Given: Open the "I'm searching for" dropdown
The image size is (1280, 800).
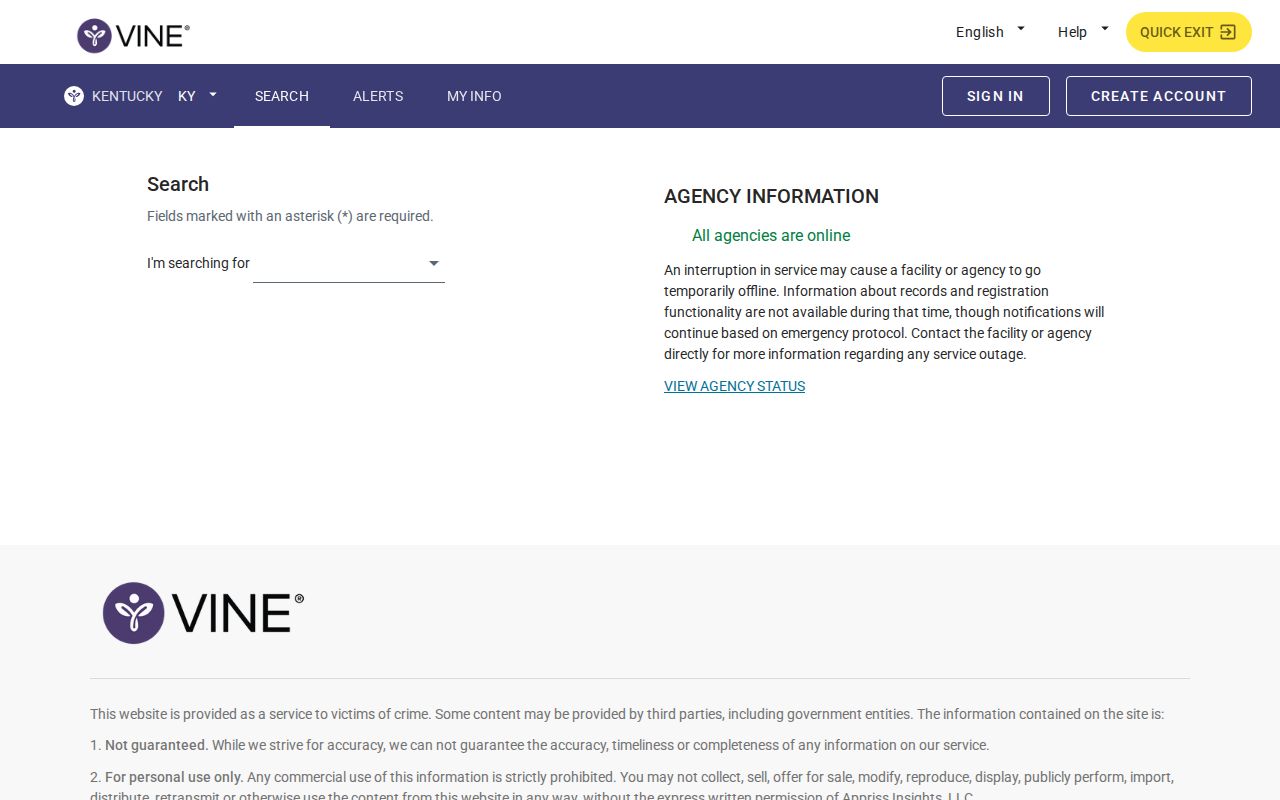Looking at the screenshot, I should (349, 264).
